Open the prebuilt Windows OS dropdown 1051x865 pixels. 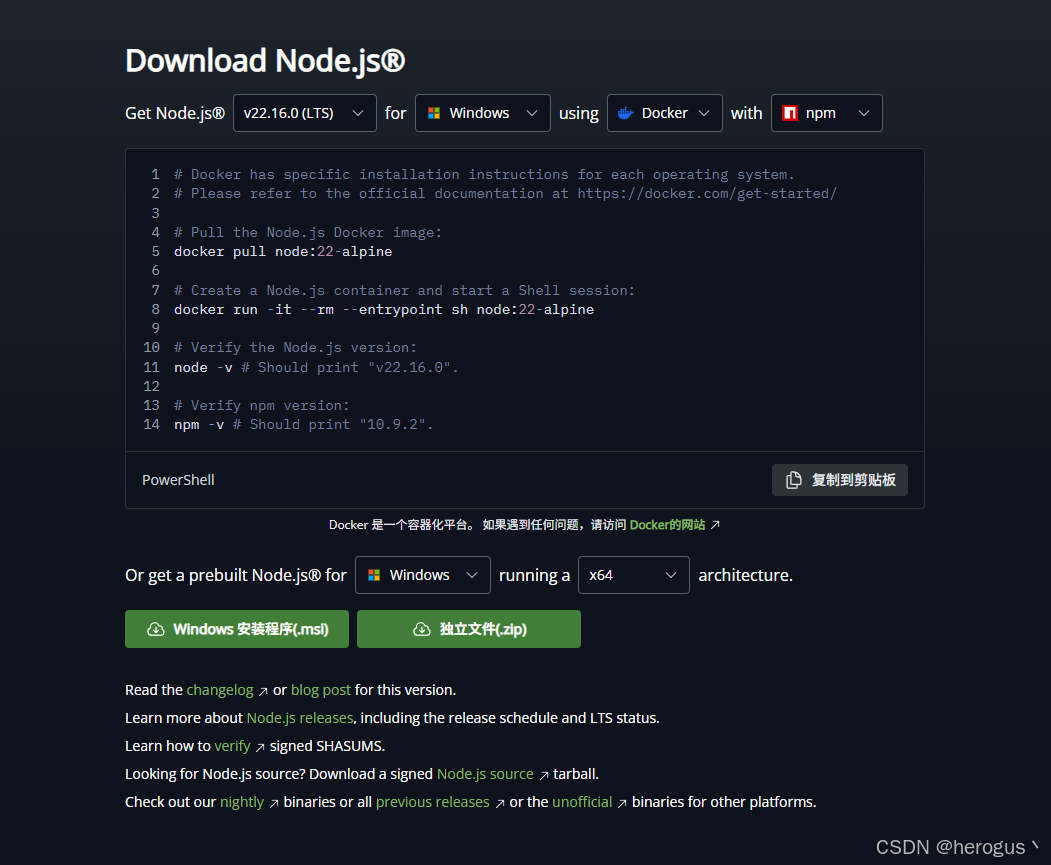tap(422, 575)
